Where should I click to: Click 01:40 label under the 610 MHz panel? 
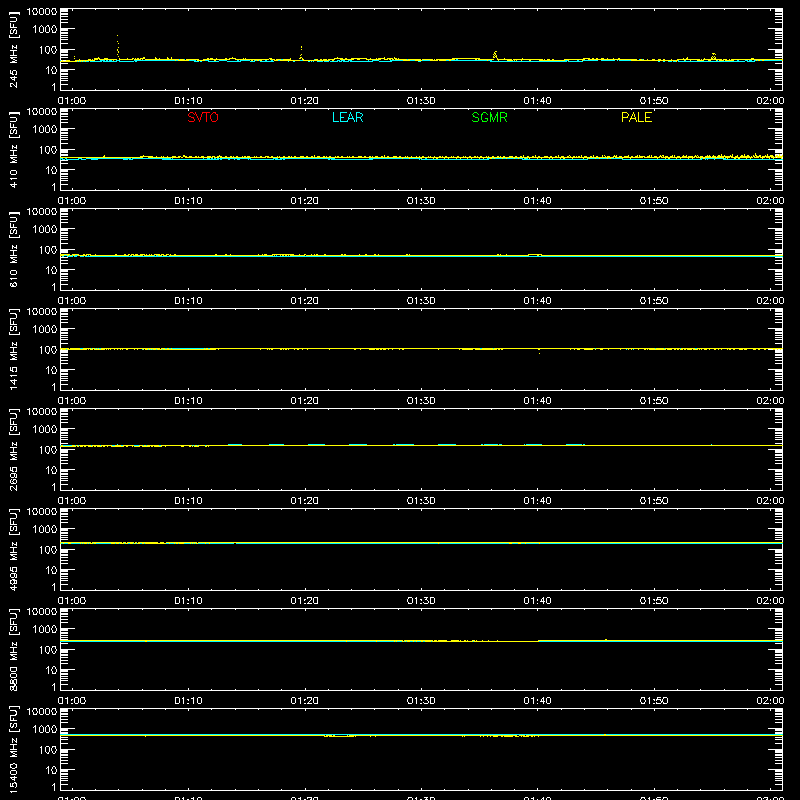[x=537, y=301]
